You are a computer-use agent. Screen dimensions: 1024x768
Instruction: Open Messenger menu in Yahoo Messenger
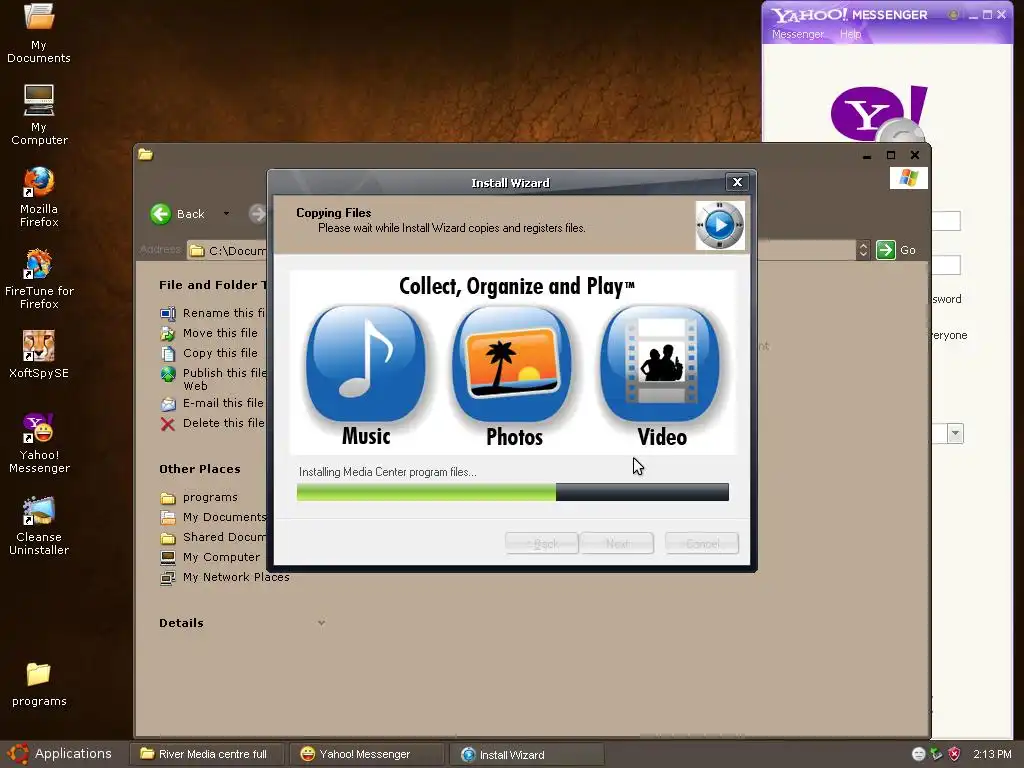[x=797, y=34]
